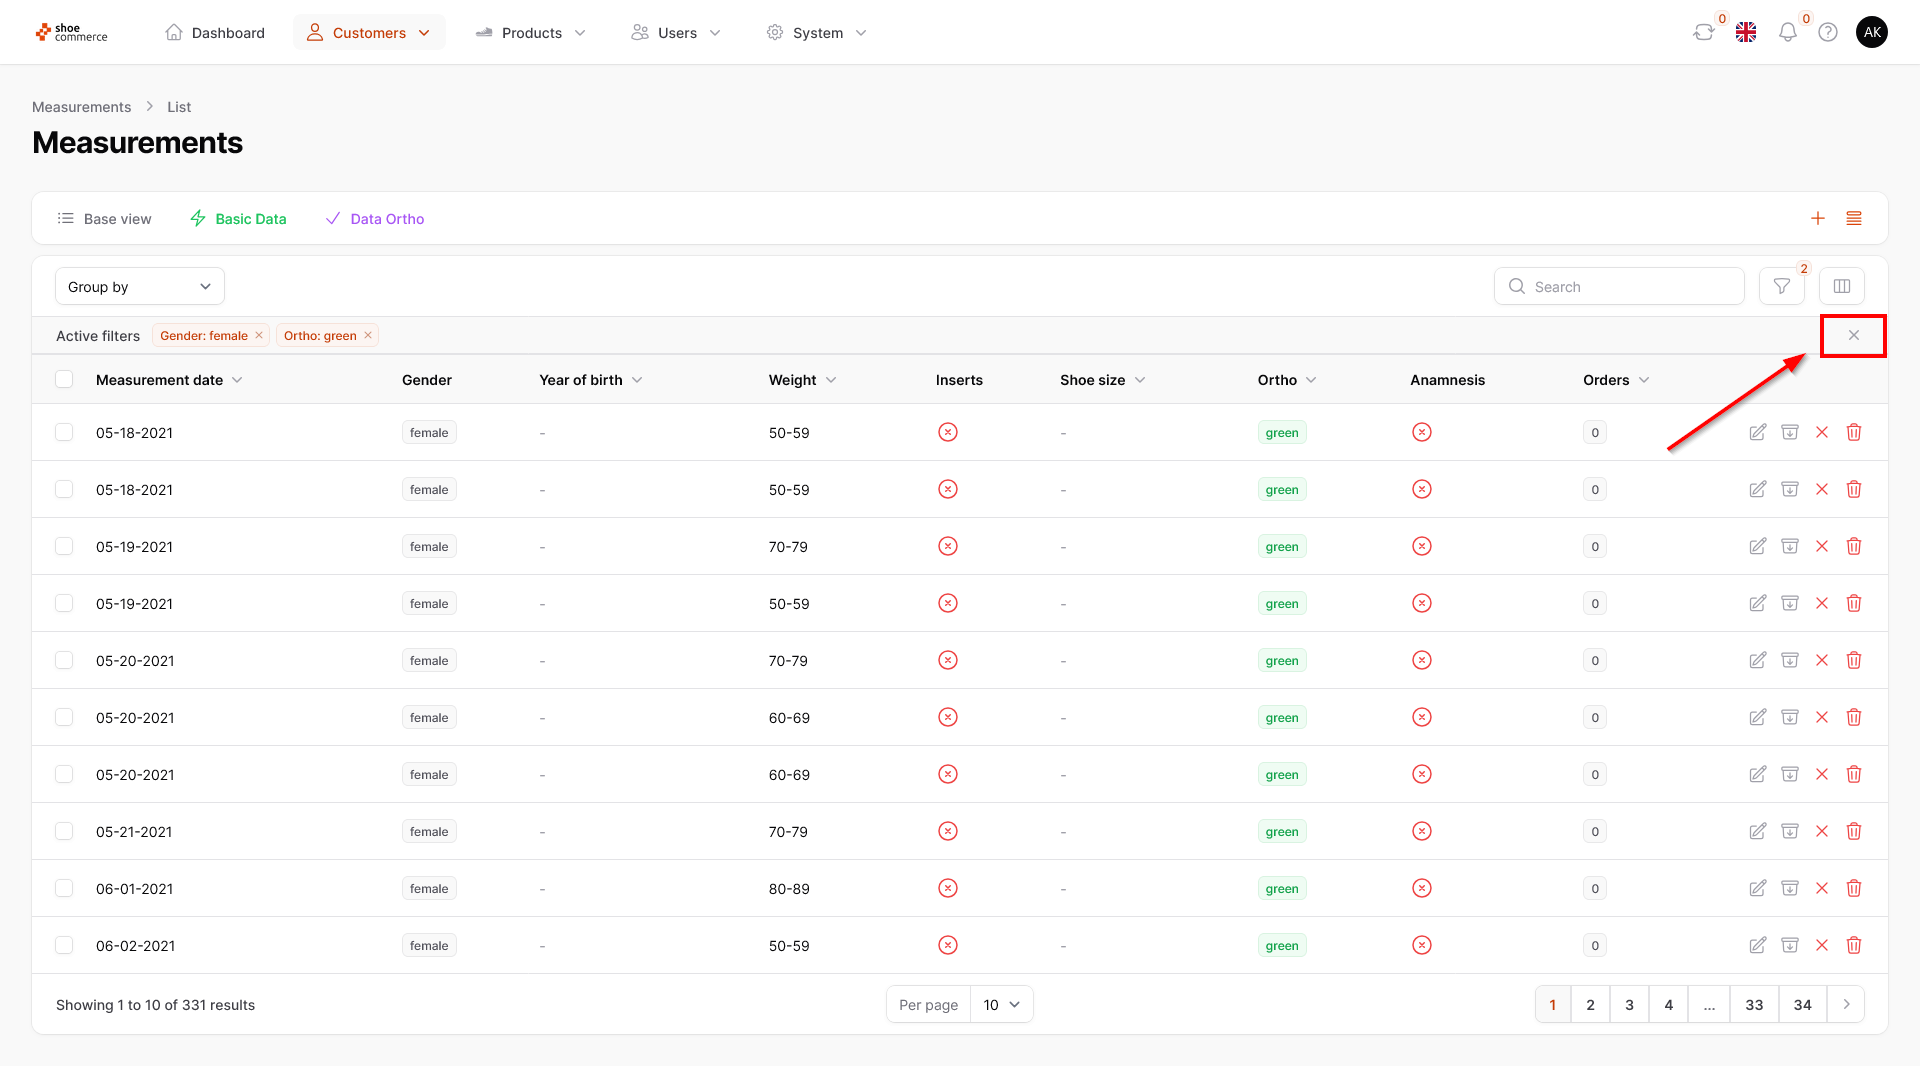1920x1066 pixels.
Task: Click into the Search field
Action: pyautogui.click(x=1630, y=287)
